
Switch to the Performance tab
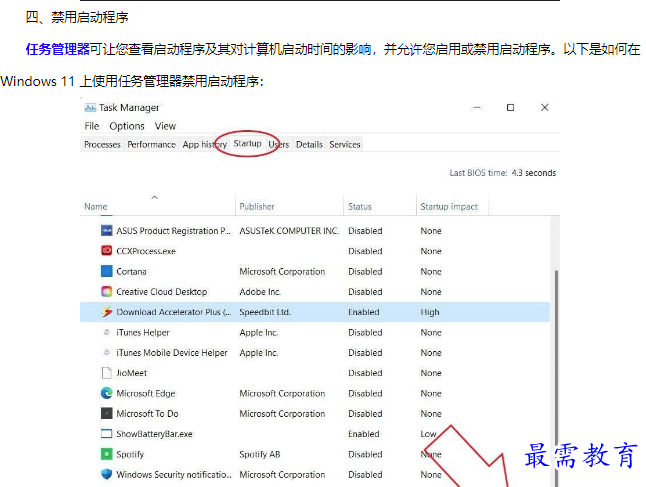[151, 145]
